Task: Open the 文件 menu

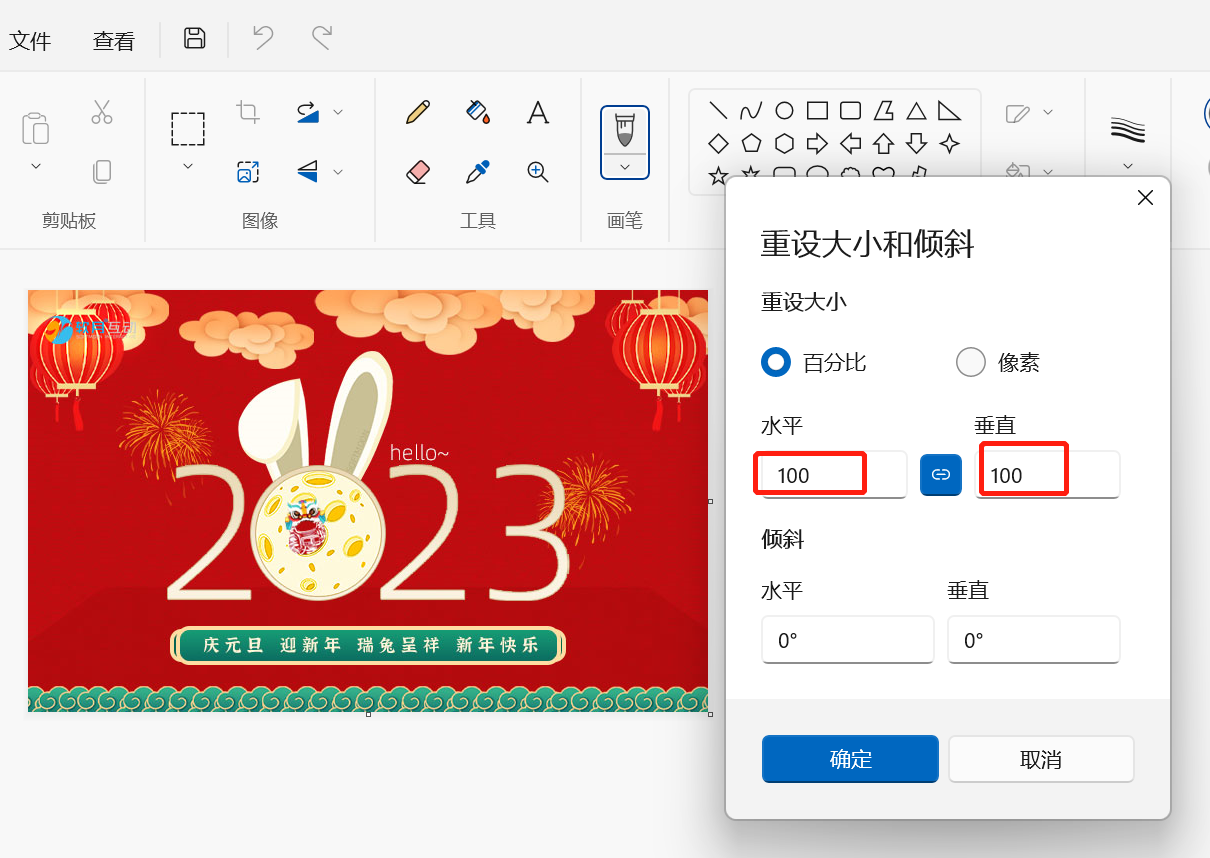Action: tap(30, 41)
